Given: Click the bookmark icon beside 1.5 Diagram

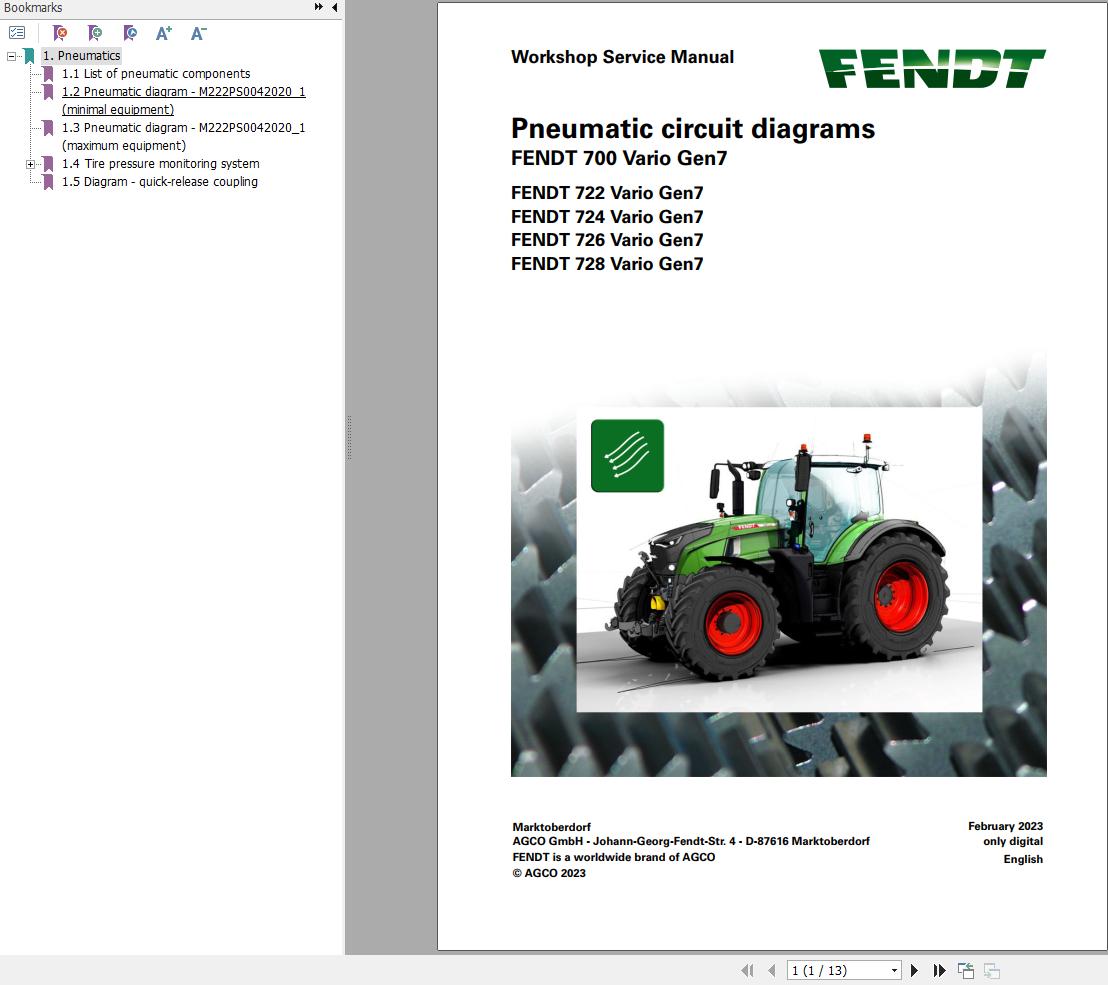Looking at the screenshot, I should point(48,182).
